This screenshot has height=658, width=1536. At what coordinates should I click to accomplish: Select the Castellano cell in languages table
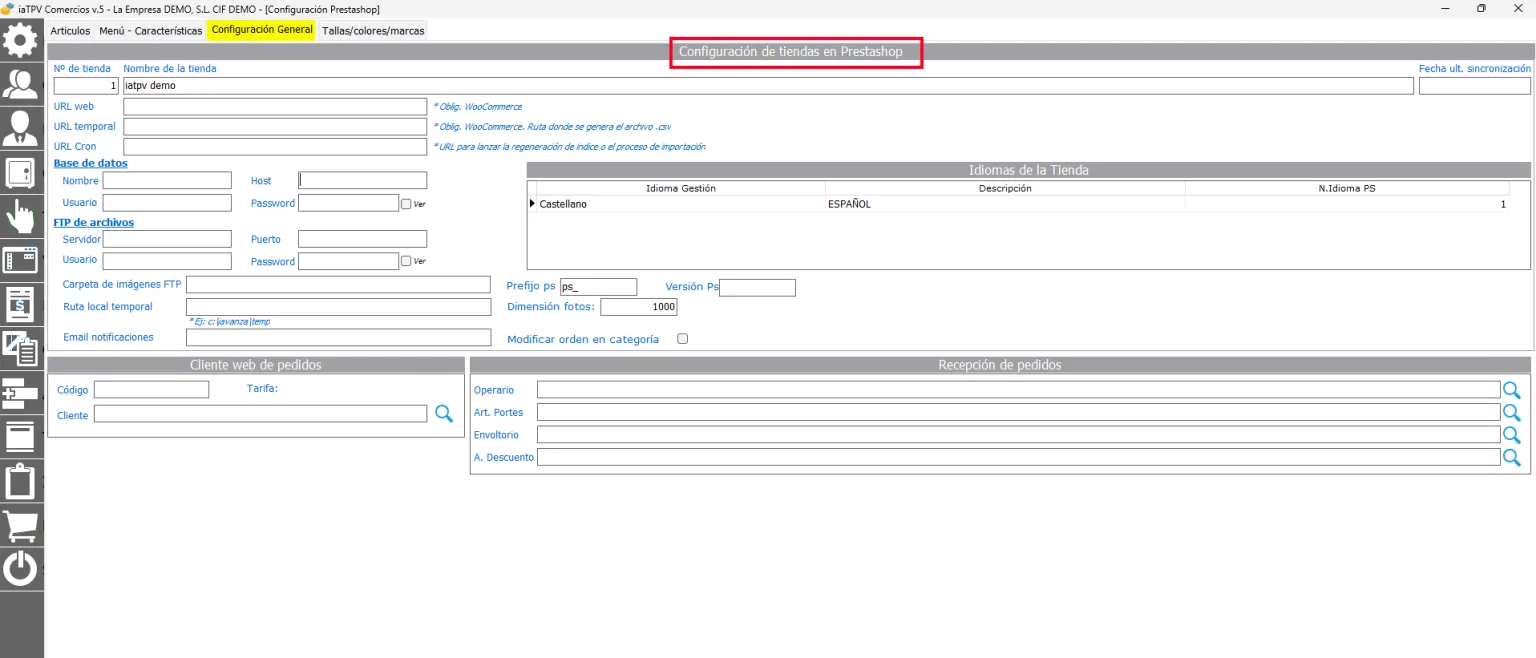[x=681, y=204]
